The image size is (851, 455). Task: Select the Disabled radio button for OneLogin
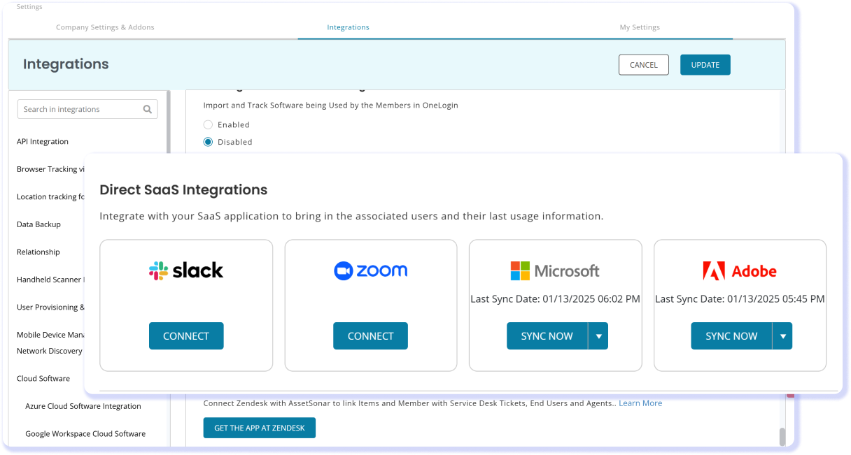[208, 142]
